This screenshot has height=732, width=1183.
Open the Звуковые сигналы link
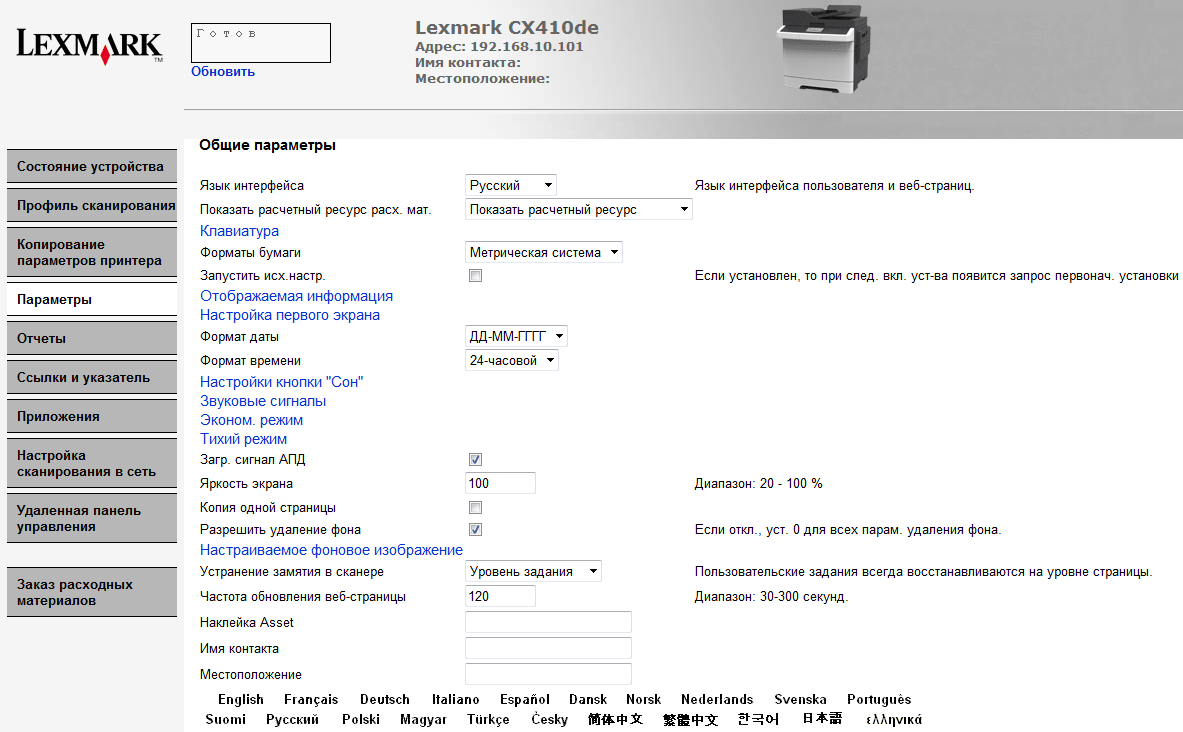tap(263, 401)
